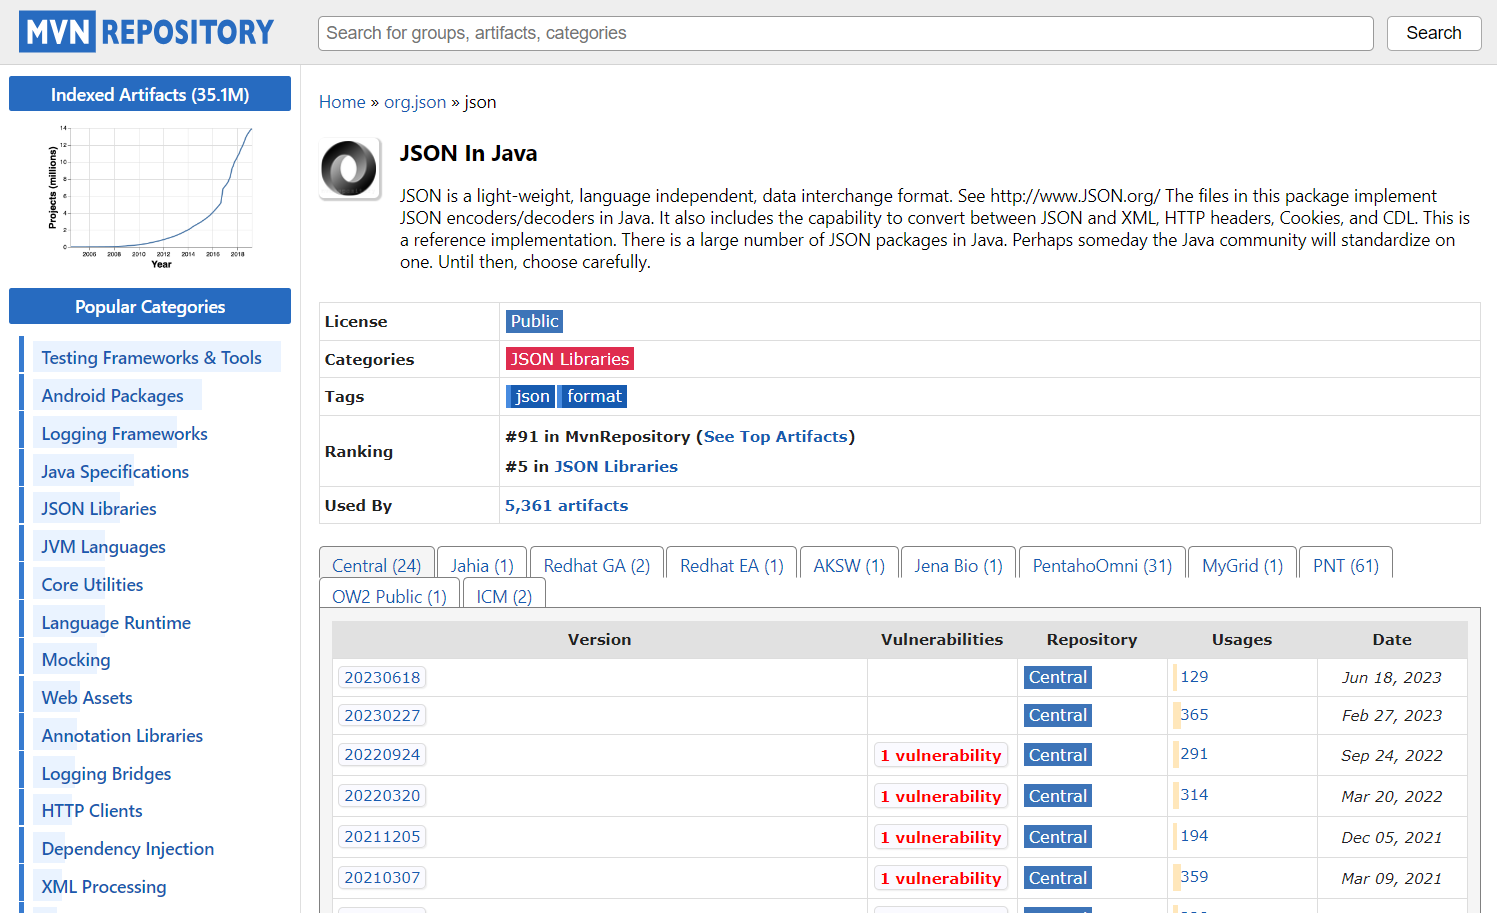Screen dimensions: 1497x913
Task: Select the AKSW (1) tab
Action: pyautogui.click(x=849, y=565)
